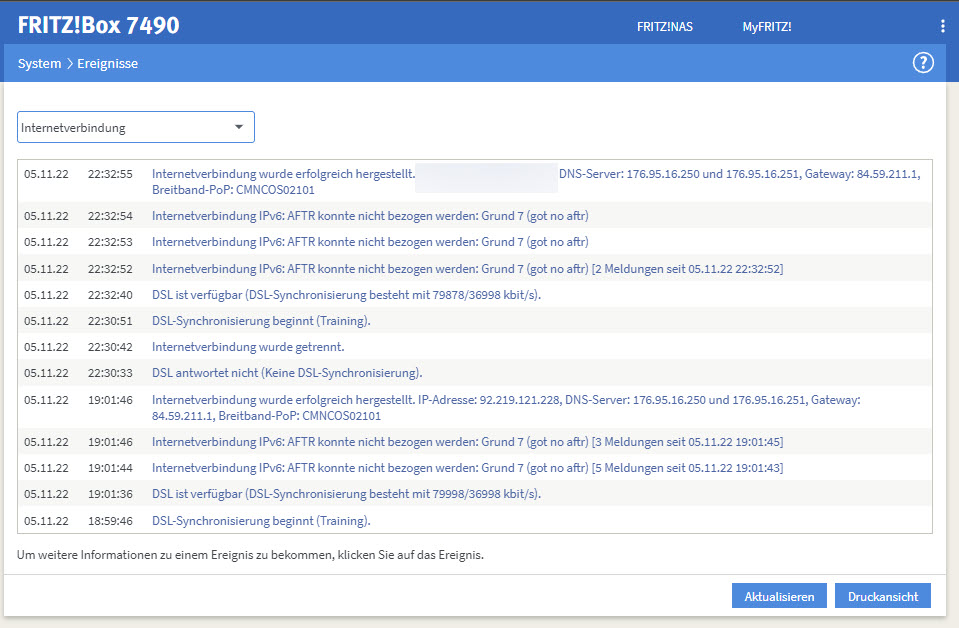Open the help question mark icon

[923, 62]
